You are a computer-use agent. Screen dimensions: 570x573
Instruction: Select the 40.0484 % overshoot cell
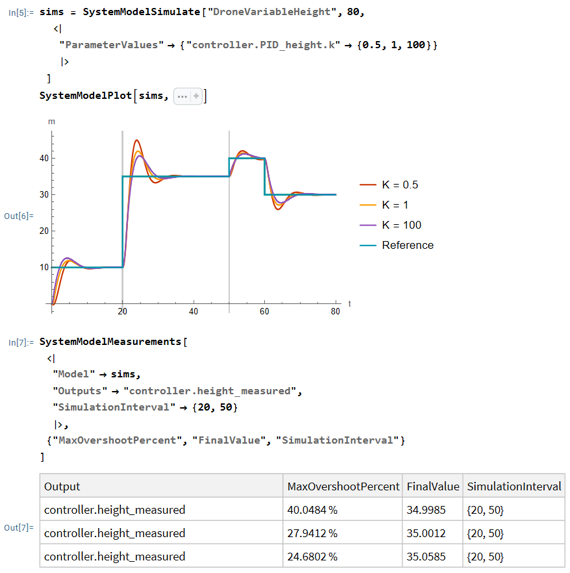tap(343, 510)
